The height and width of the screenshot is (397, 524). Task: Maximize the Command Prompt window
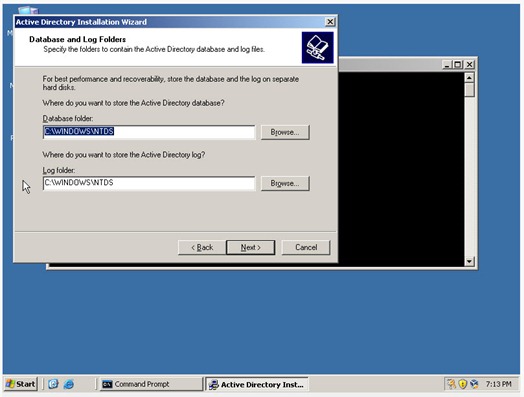(457, 64)
